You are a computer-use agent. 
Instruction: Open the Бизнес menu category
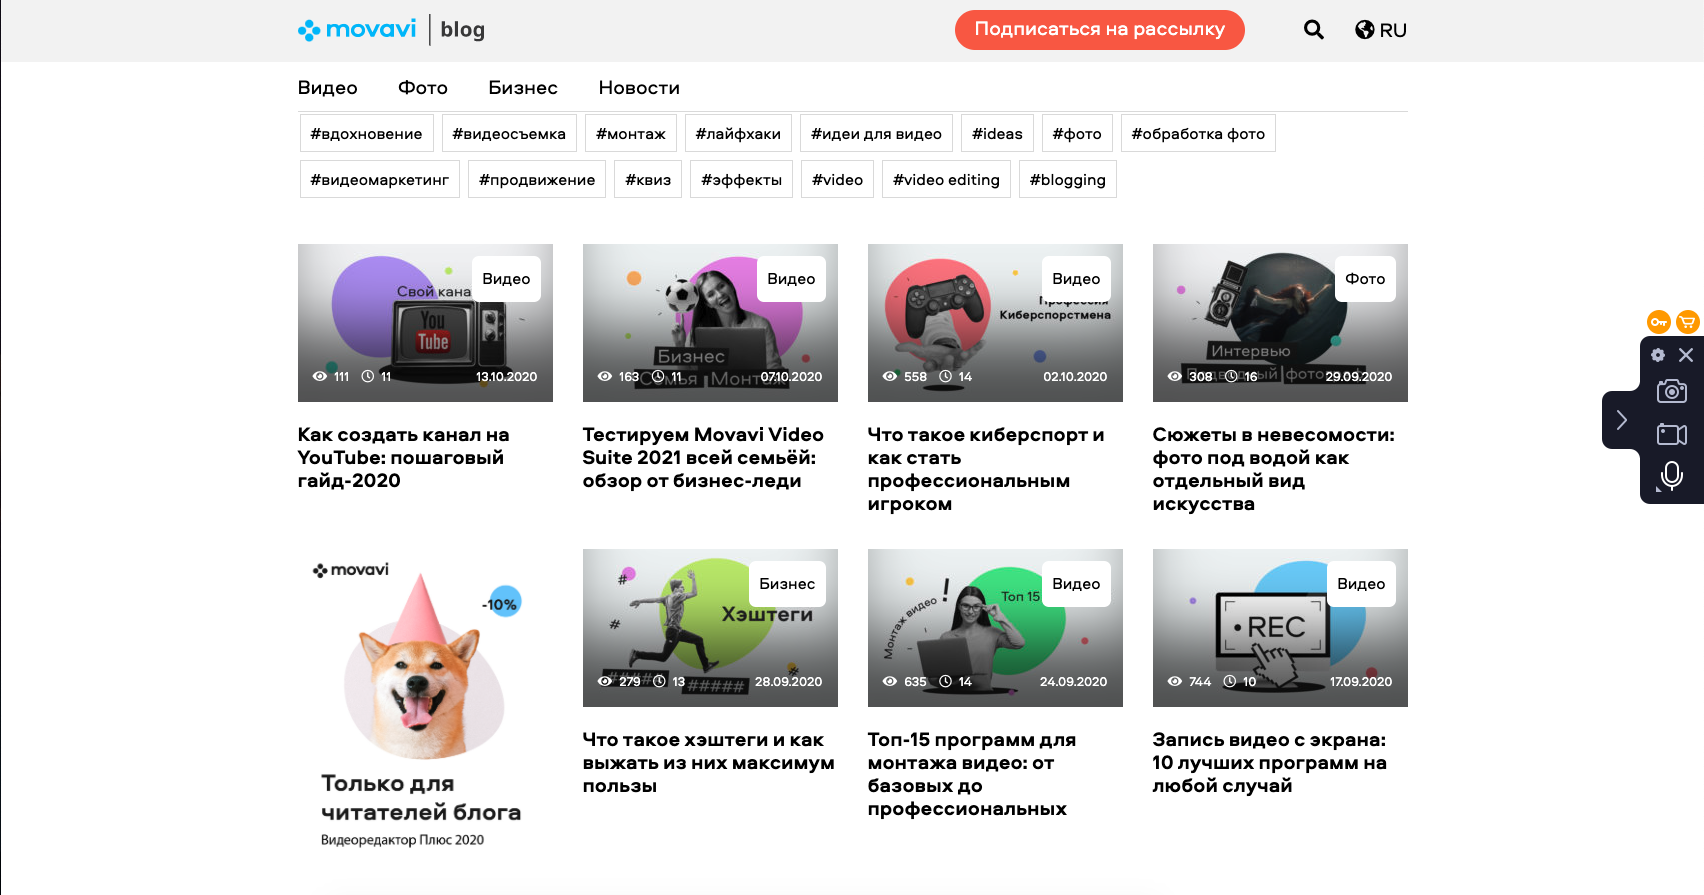(522, 88)
